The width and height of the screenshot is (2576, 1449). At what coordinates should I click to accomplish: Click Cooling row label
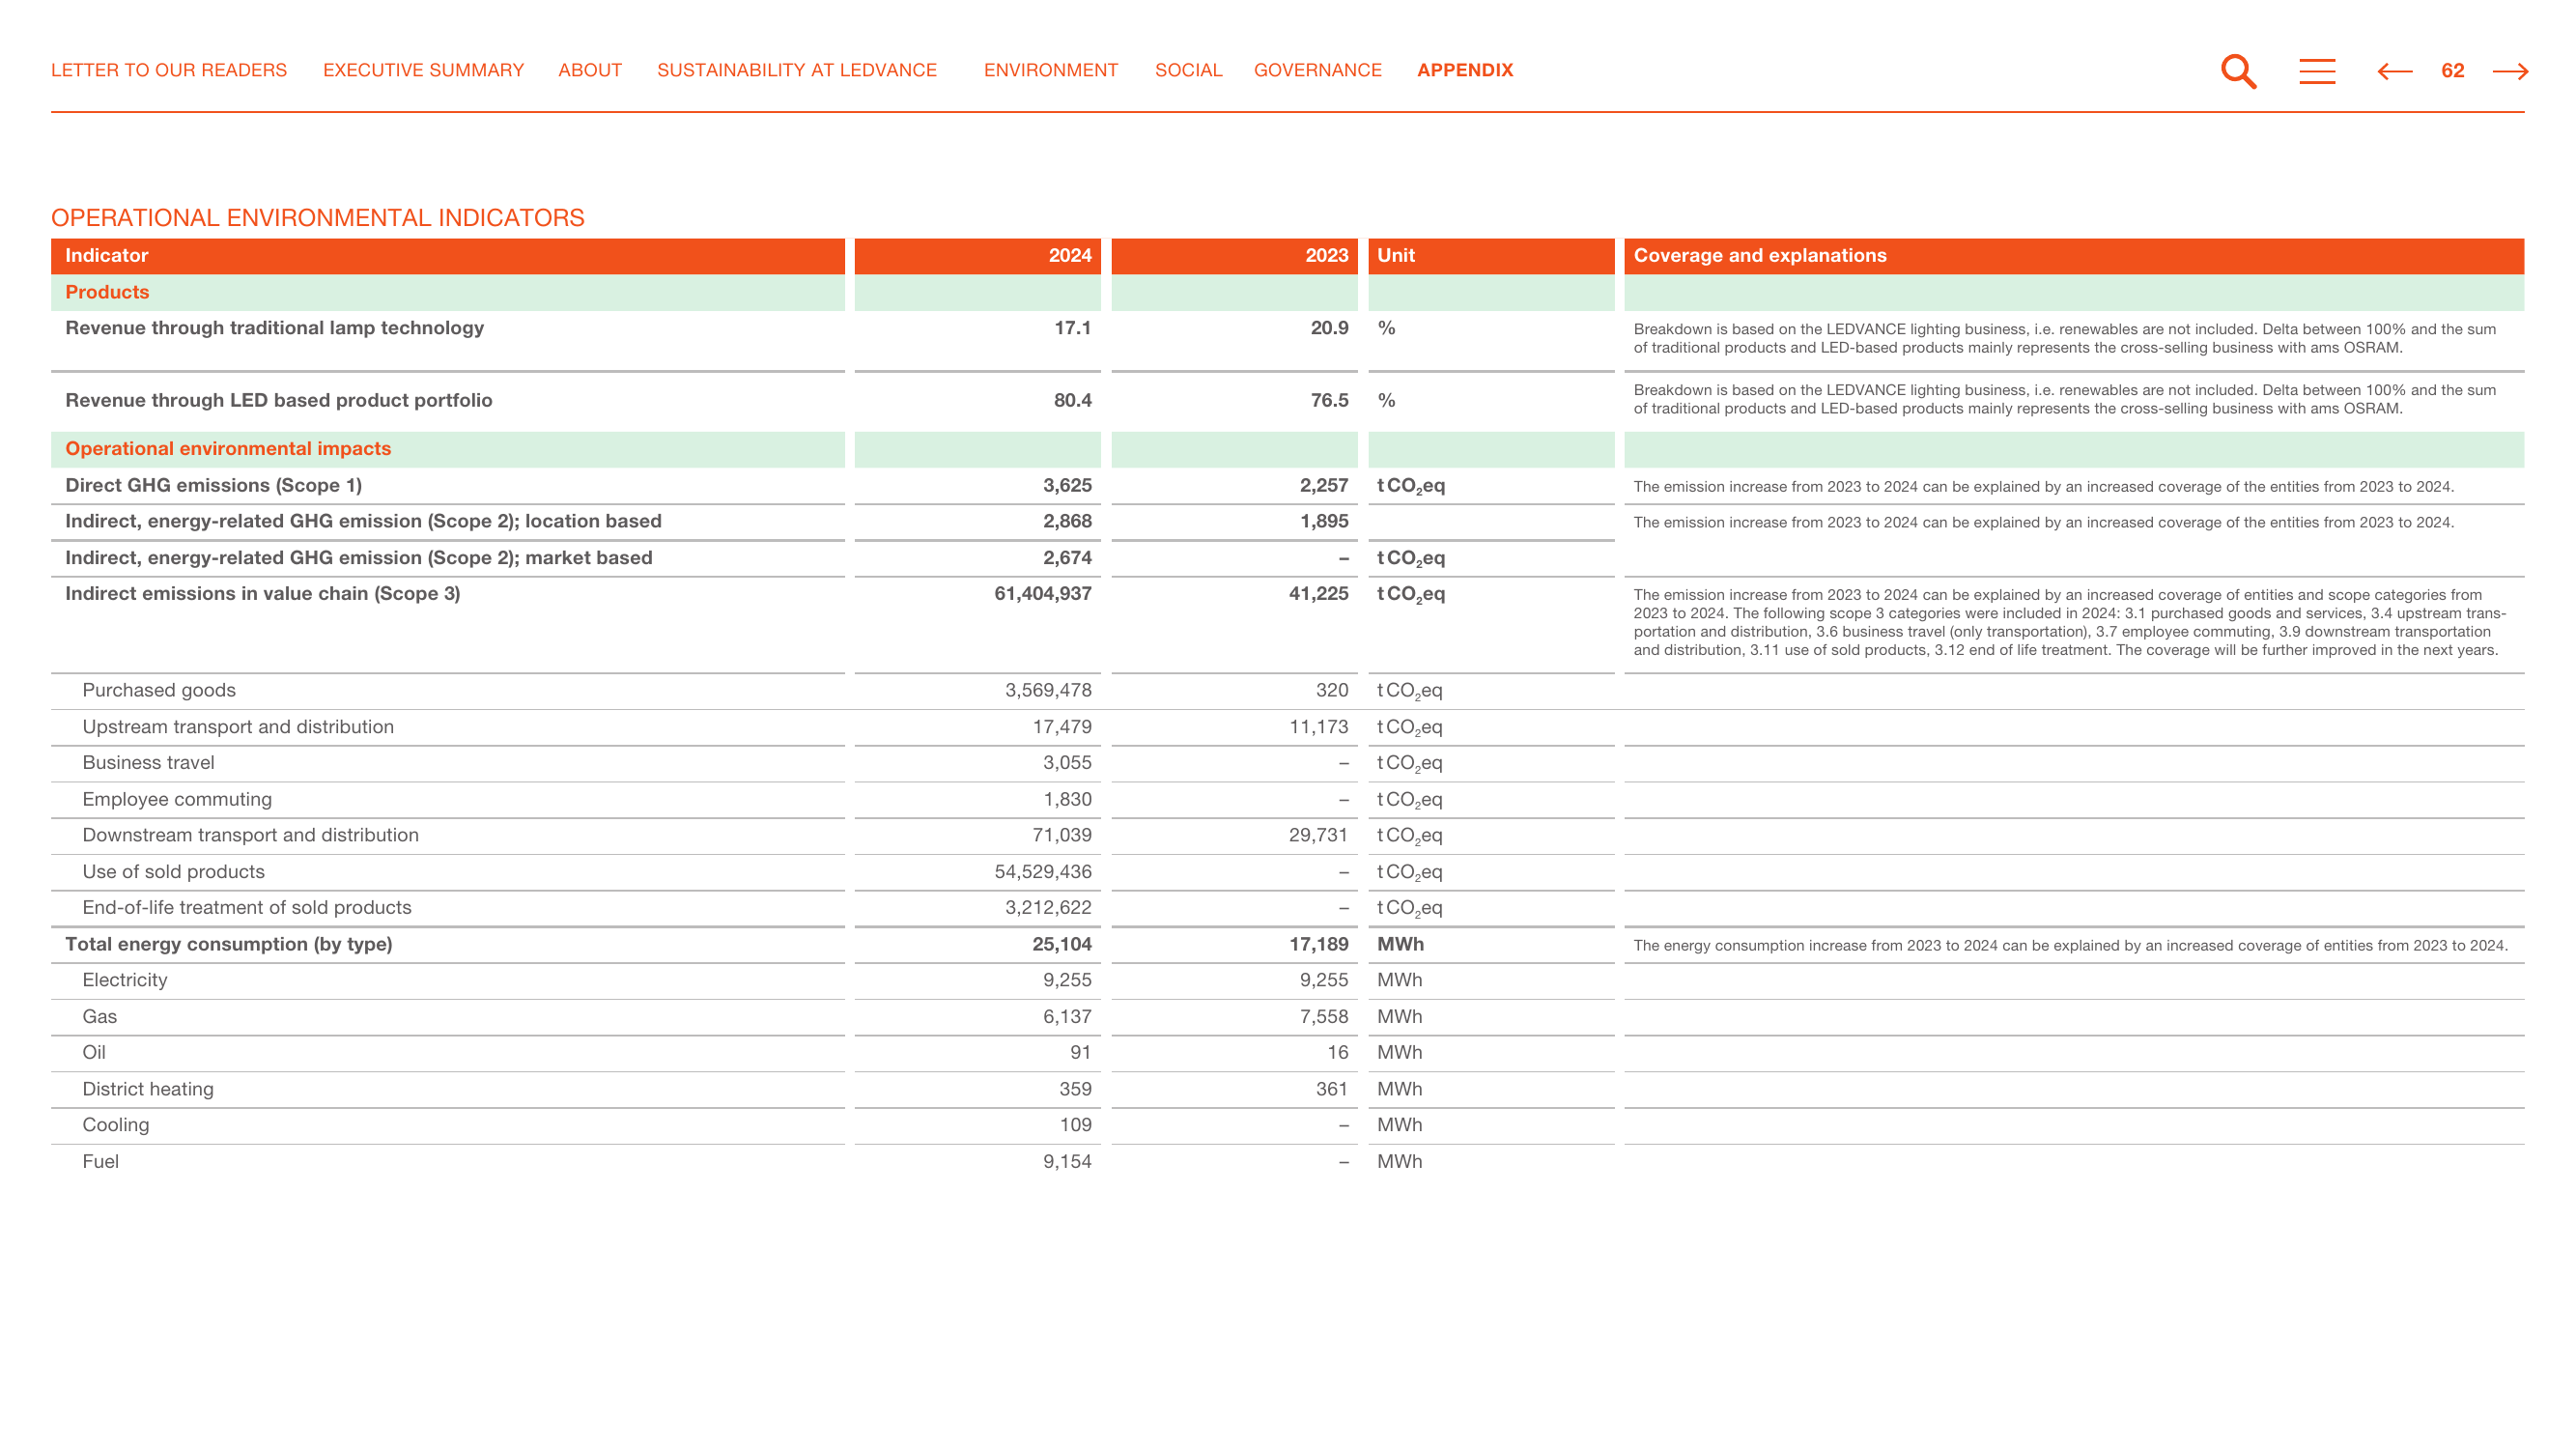(x=115, y=1125)
